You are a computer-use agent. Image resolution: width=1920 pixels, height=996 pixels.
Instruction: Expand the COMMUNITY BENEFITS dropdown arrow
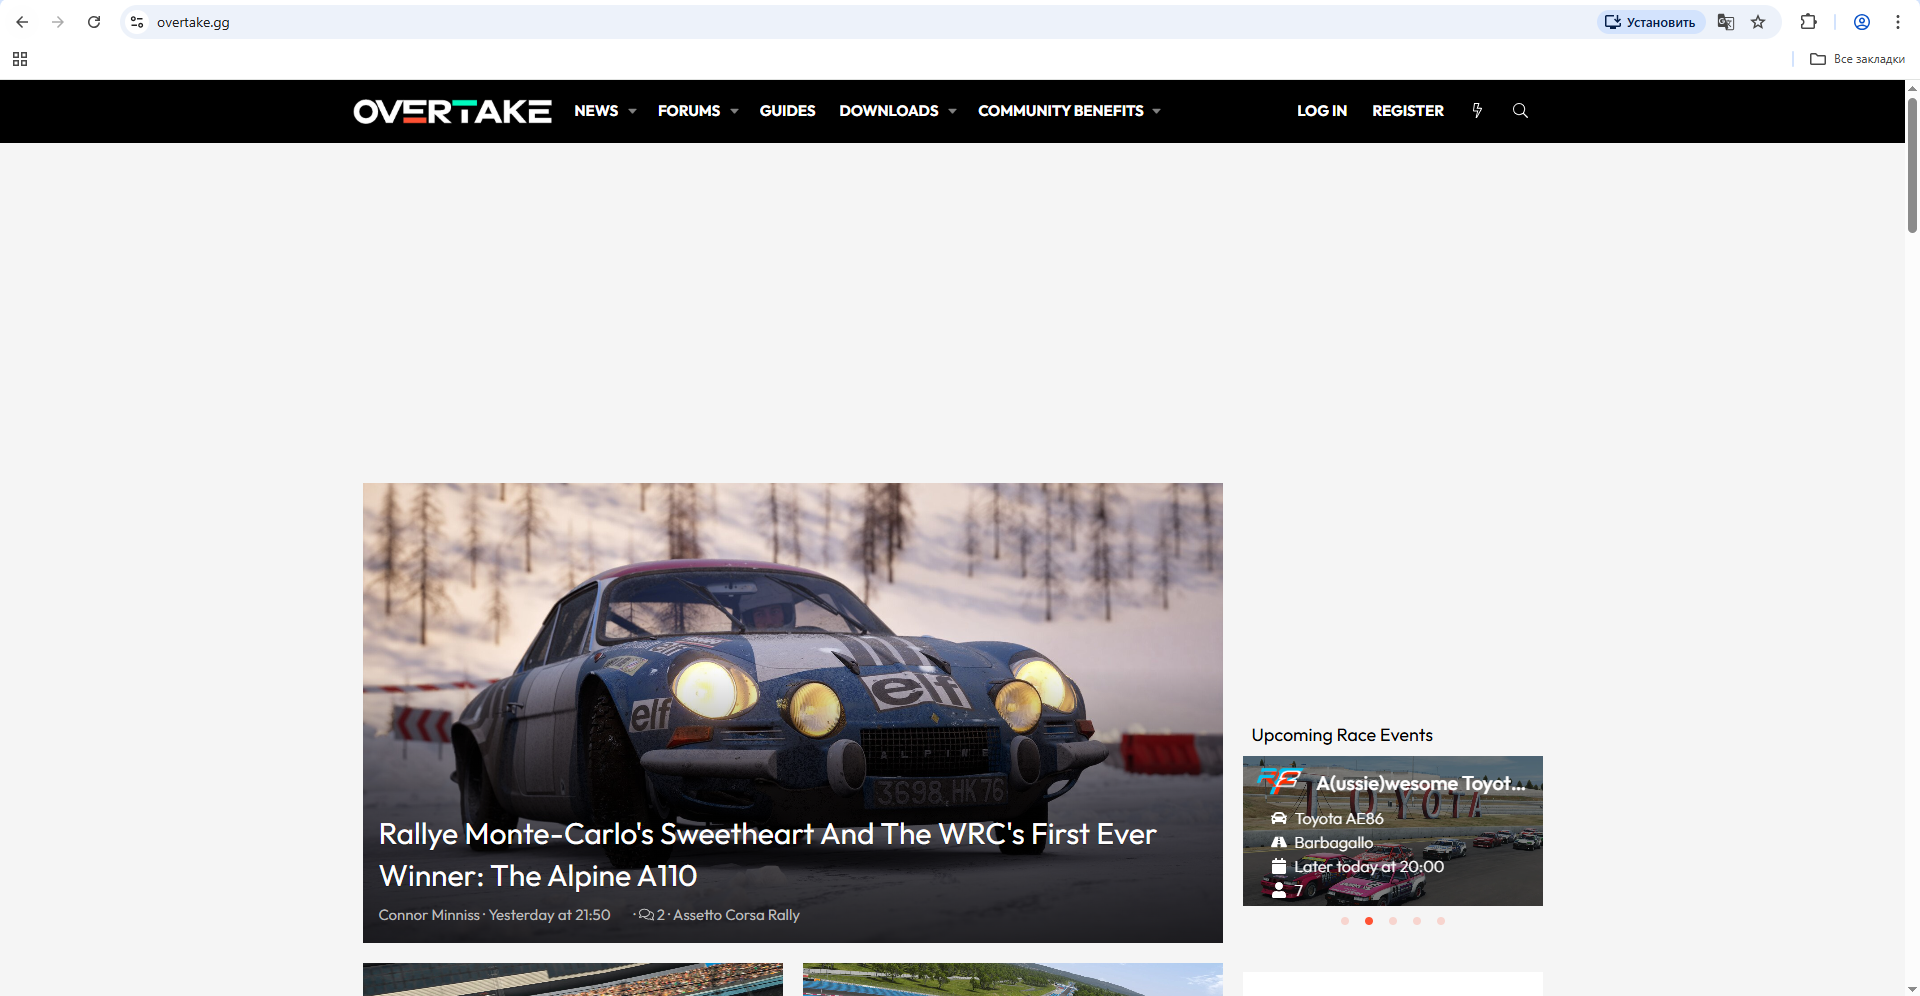click(x=1156, y=111)
